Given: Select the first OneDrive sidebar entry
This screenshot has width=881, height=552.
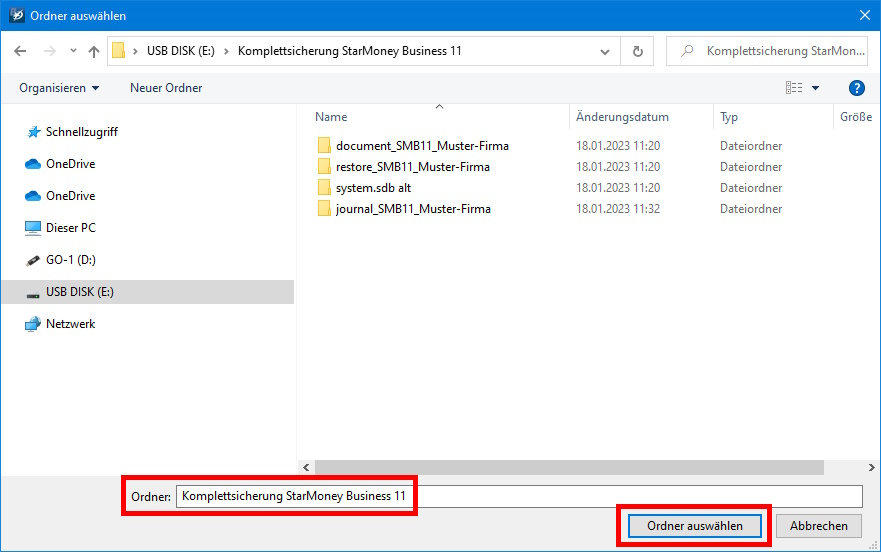Looking at the screenshot, I should point(70,164).
